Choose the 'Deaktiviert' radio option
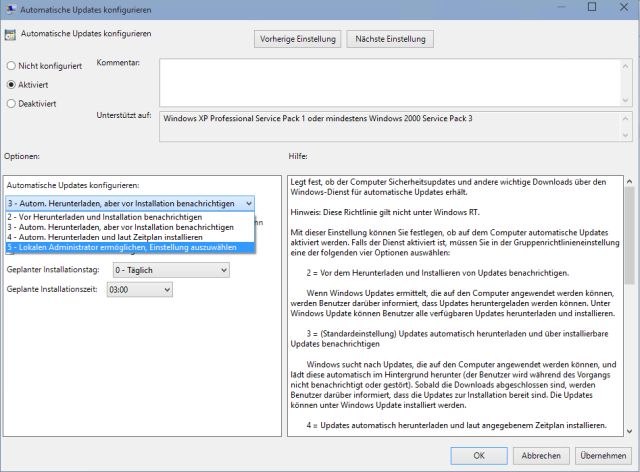The width and height of the screenshot is (640, 472). [11, 102]
